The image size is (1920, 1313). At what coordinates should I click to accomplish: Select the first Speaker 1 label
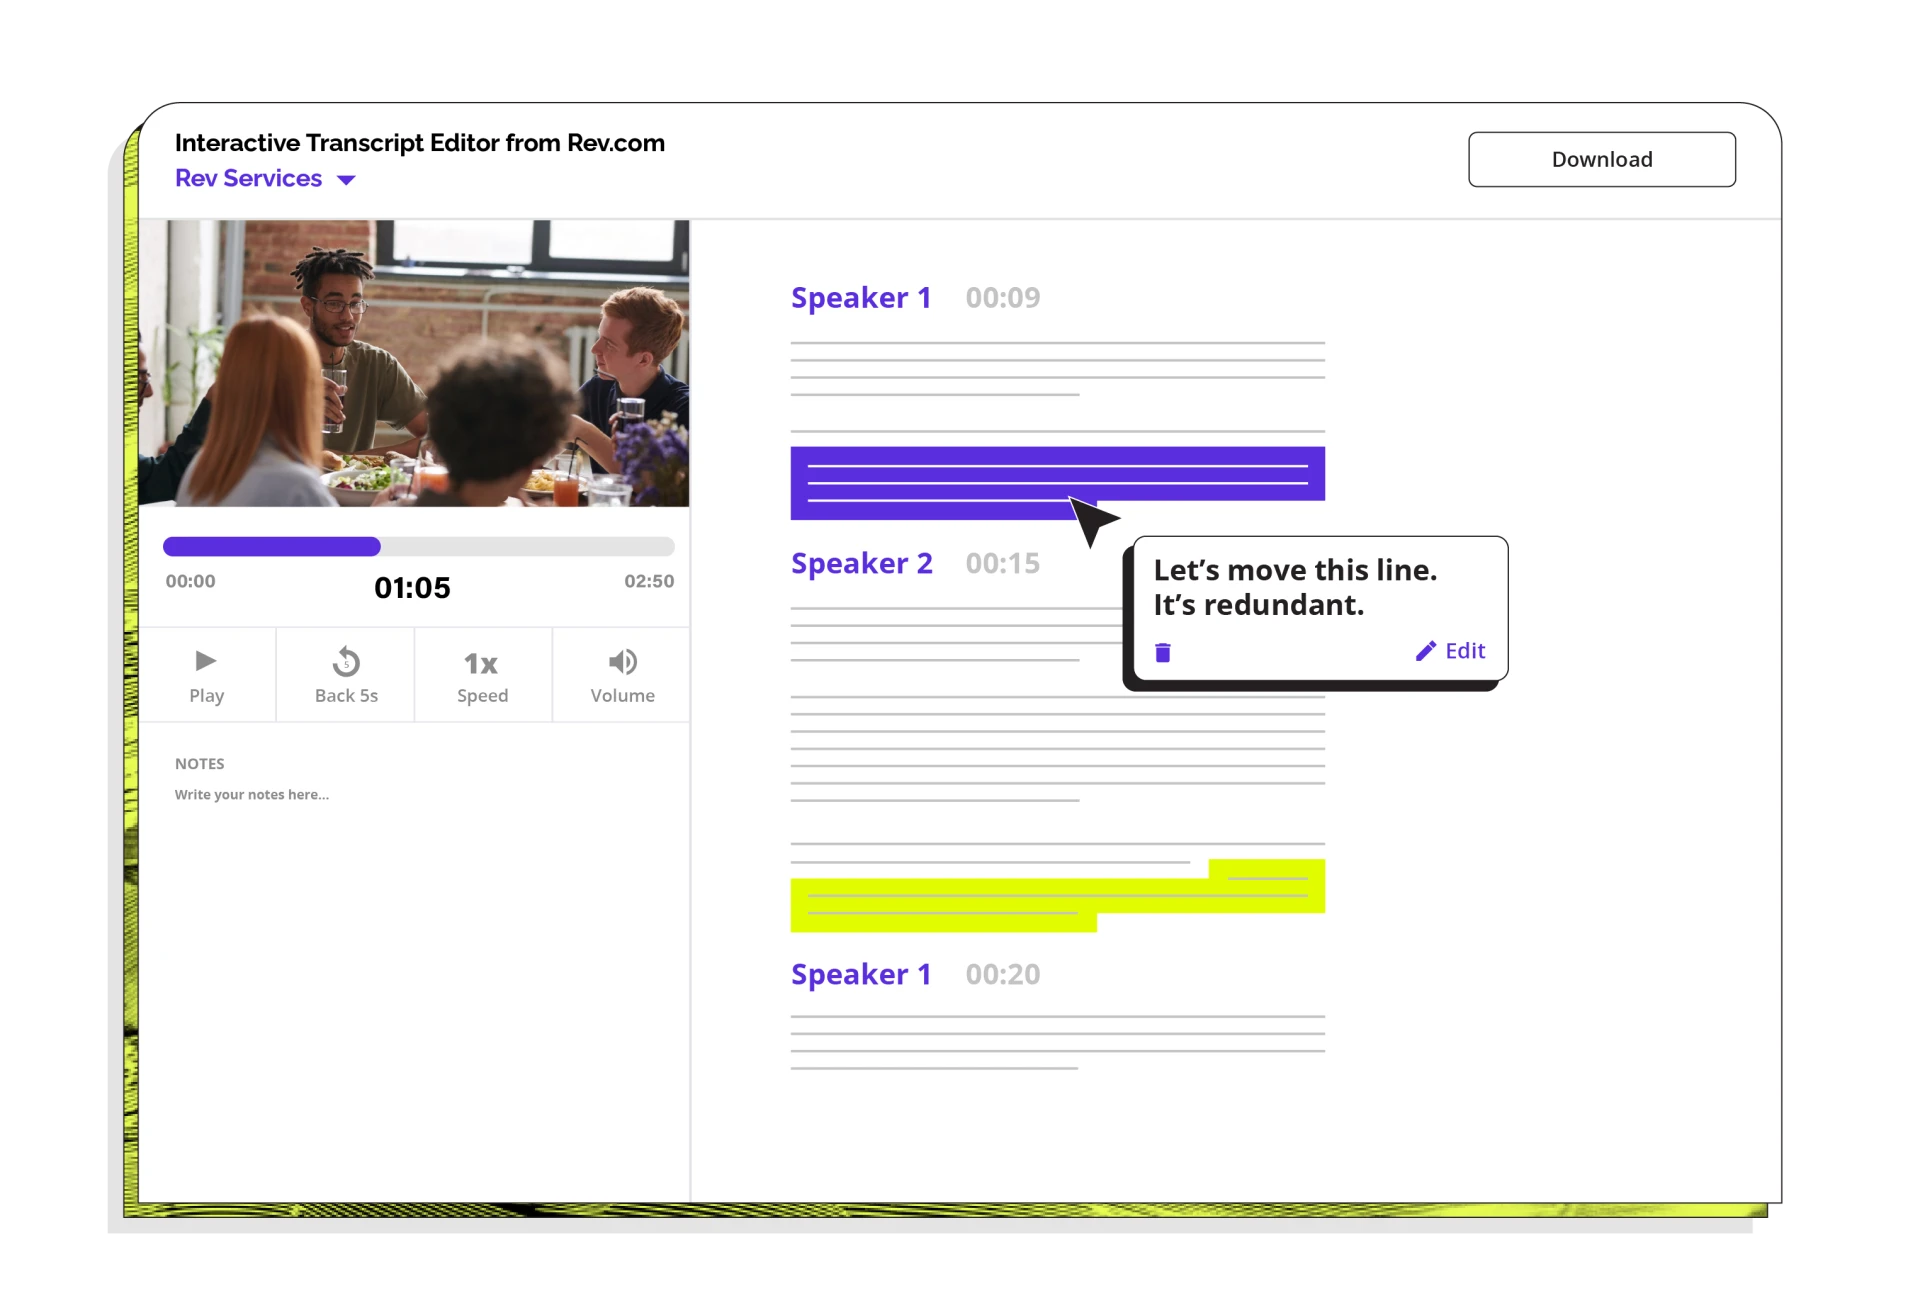tap(860, 298)
